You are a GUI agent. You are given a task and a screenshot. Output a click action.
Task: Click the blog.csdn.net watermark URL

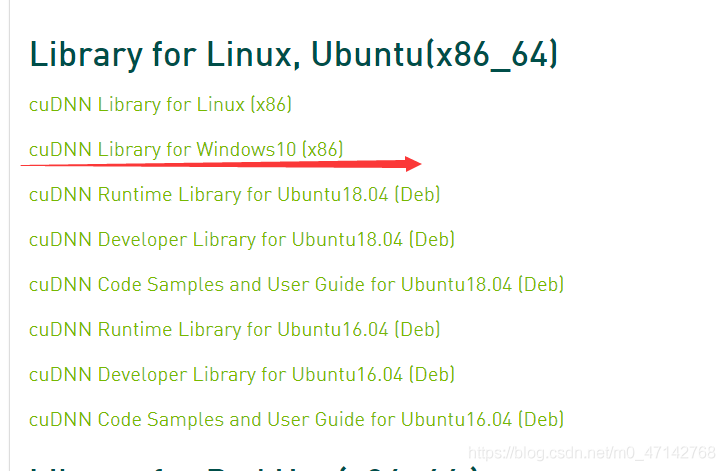(592, 453)
